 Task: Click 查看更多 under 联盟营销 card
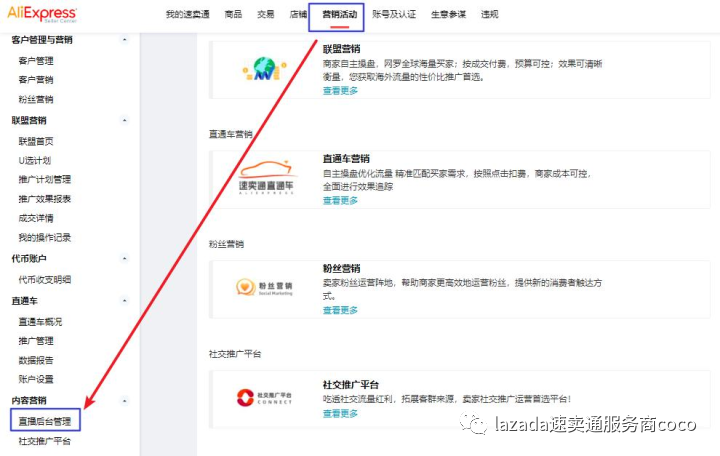pyautogui.click(x=340, y=90)
